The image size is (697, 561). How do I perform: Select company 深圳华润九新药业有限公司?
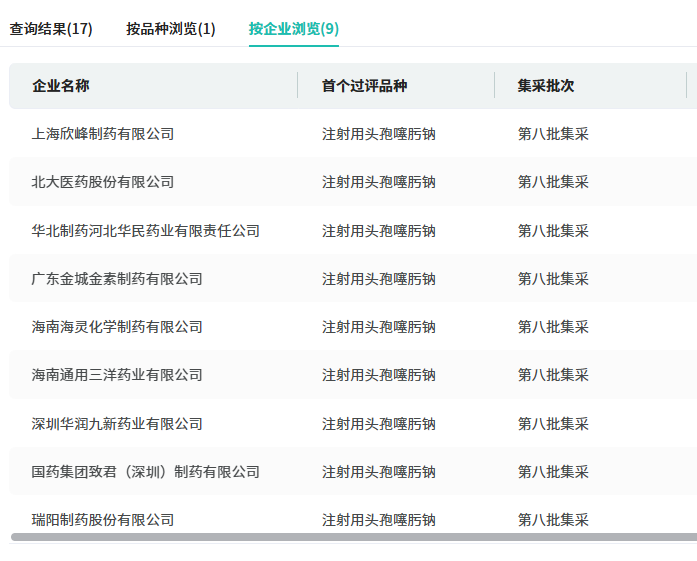(x=117, y=424)
